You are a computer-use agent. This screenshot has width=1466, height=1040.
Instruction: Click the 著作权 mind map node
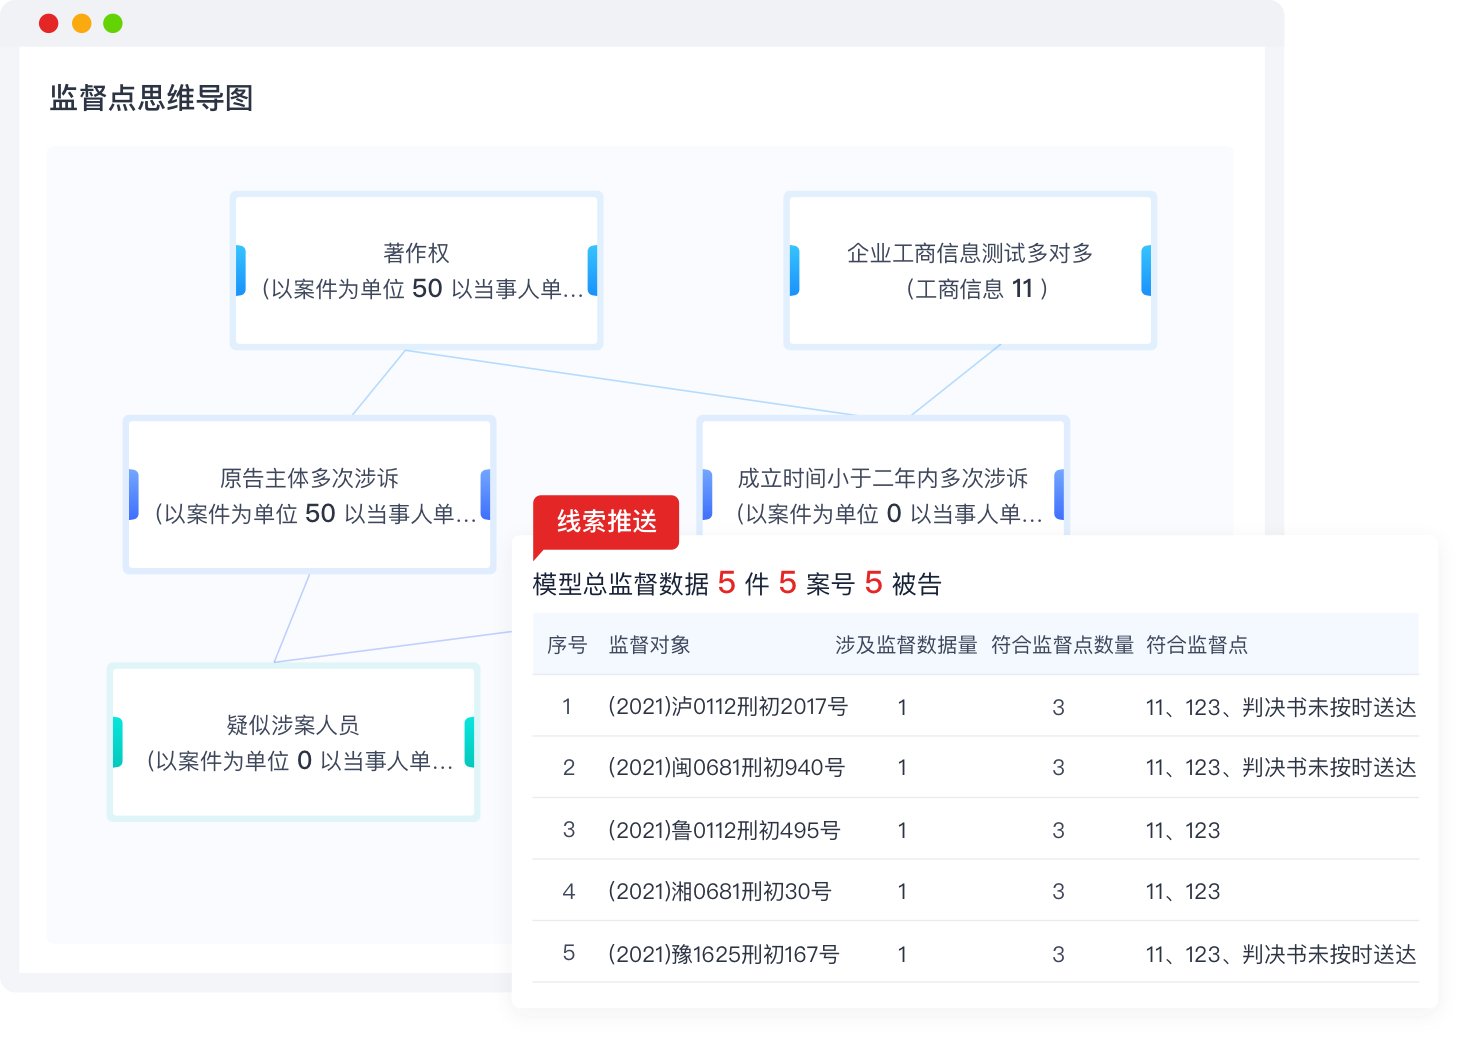(416, 270)
